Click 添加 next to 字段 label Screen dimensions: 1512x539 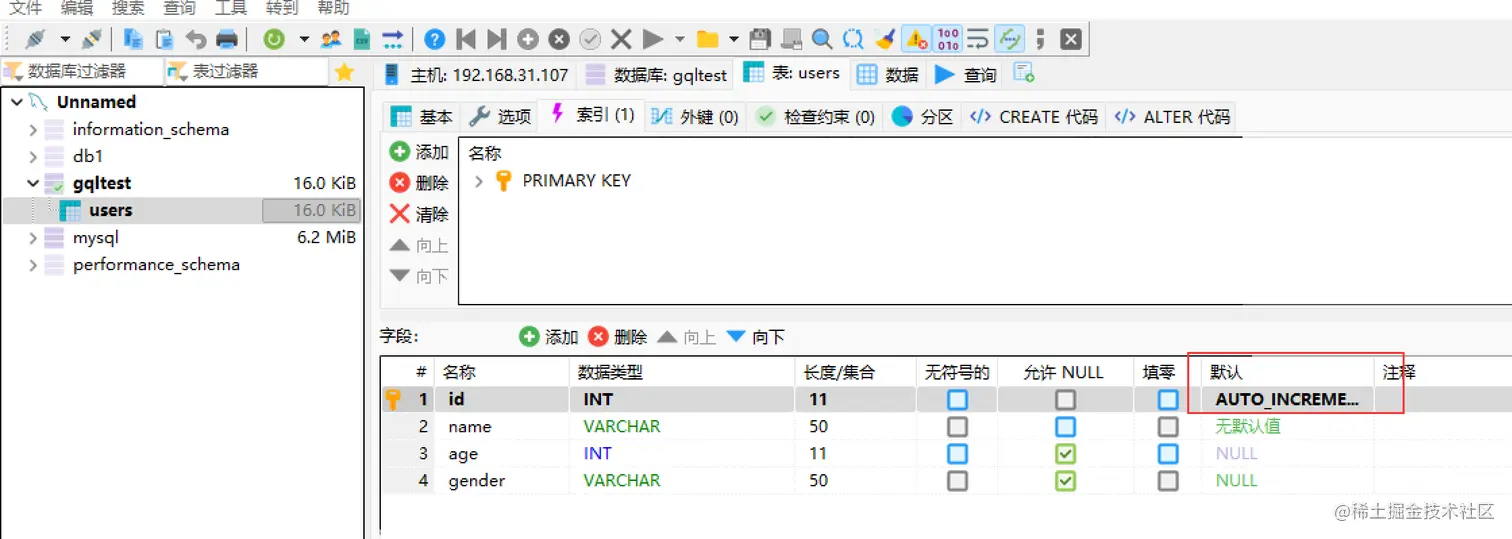tap(549, 337)
